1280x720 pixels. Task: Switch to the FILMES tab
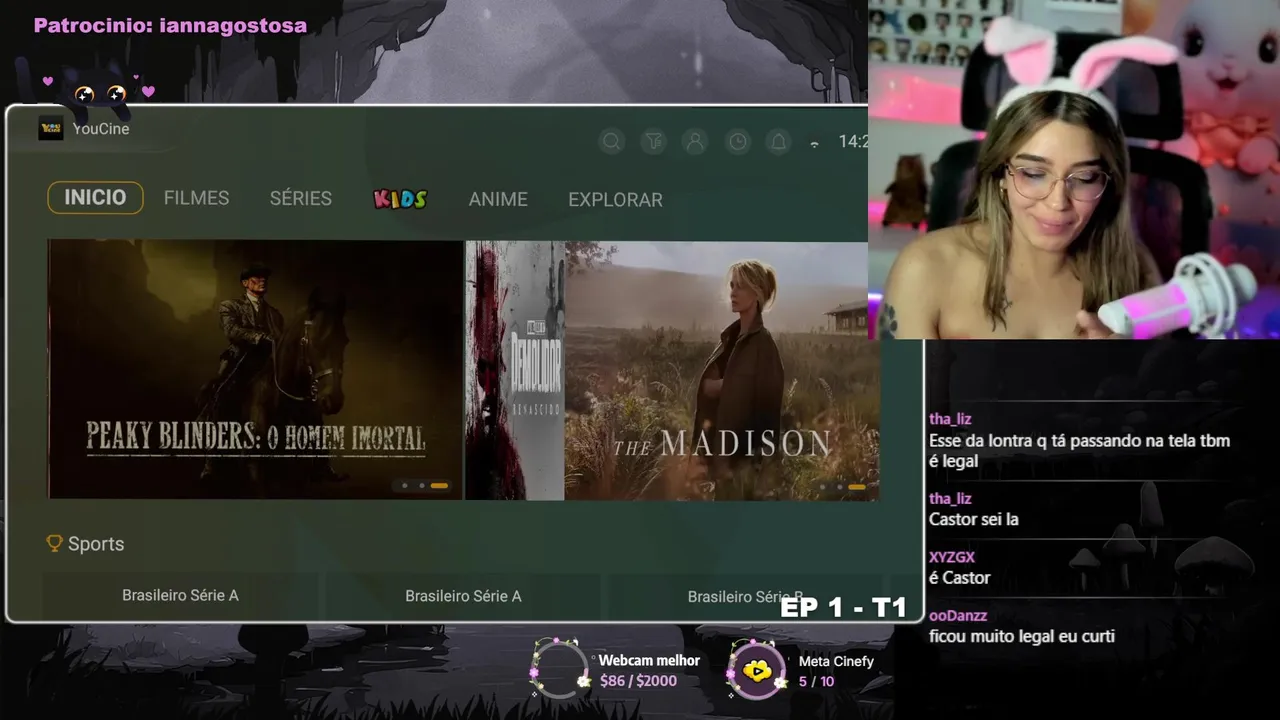click(x=196, y=198)
